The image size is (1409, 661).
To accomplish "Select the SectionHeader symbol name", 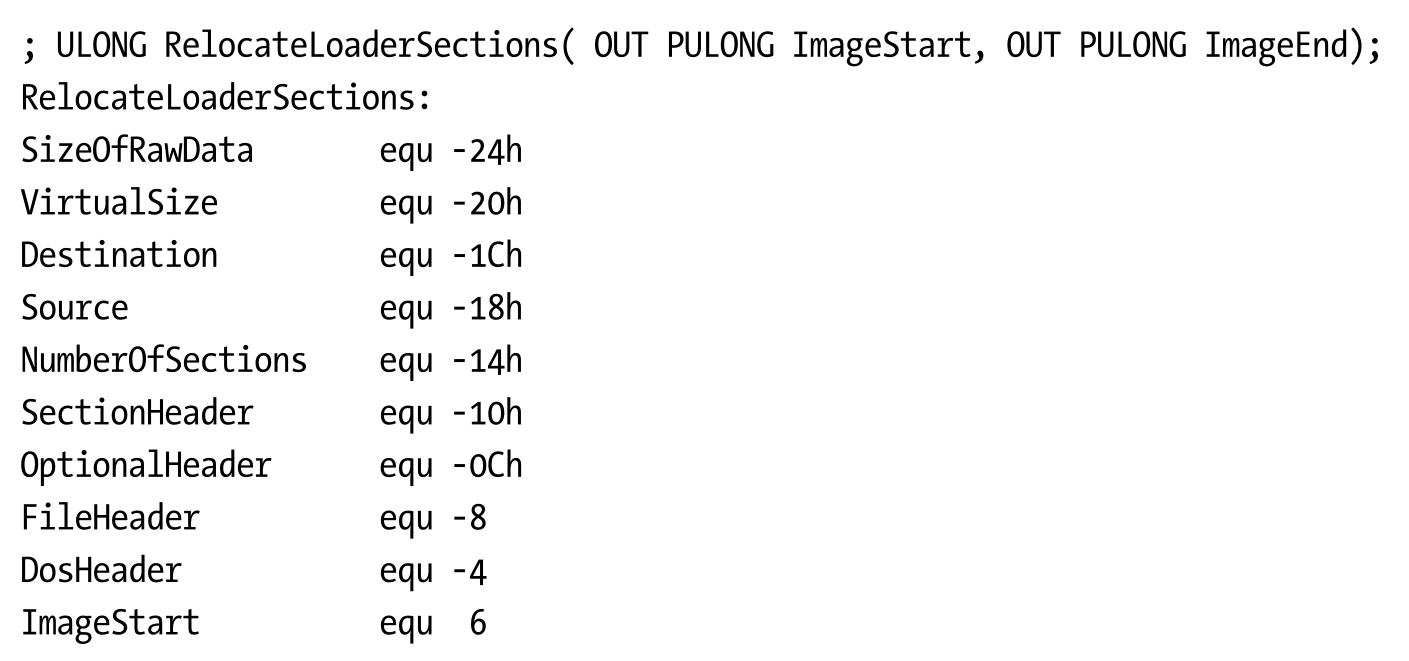I will (137, 411).
